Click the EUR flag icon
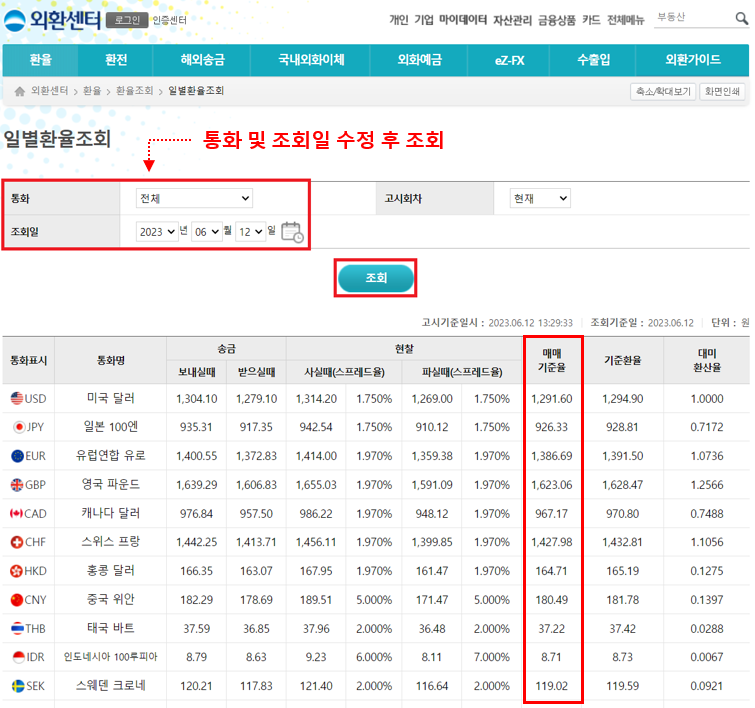Image resolution: width=755 pixels, height=708 pixels. [17, 457]
